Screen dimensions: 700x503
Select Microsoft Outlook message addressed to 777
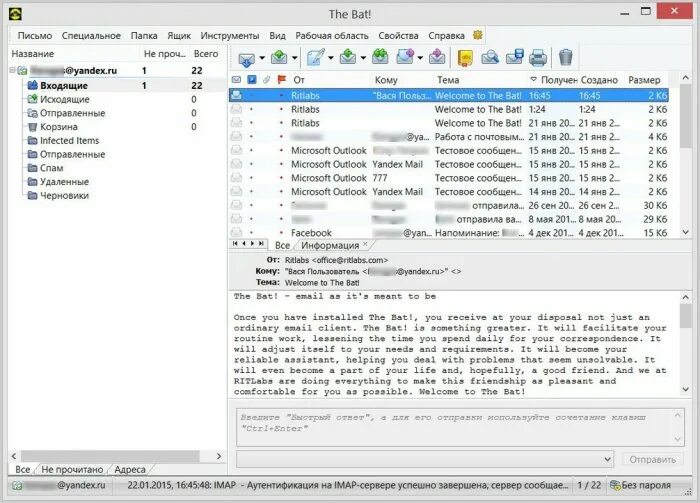click(x=449, y=178)
